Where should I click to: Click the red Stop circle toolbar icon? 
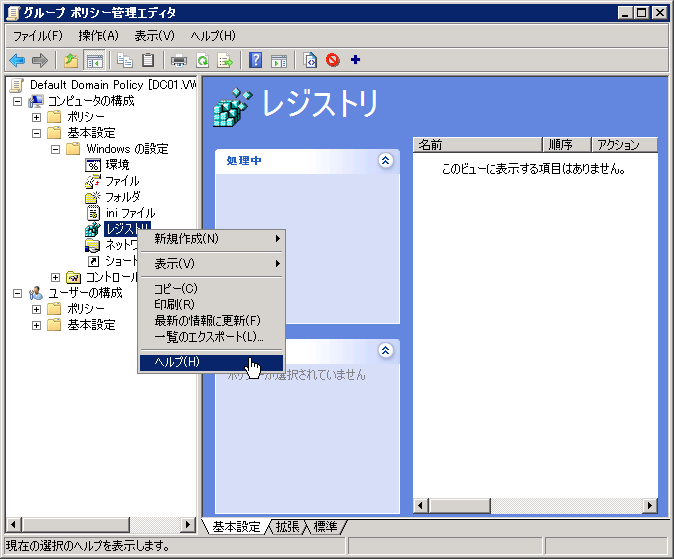tap(332, 60)
